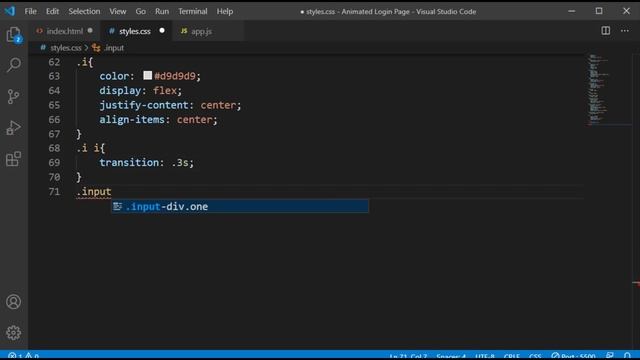Accept the .input-div.one suggestion

(x=240, y=207)
